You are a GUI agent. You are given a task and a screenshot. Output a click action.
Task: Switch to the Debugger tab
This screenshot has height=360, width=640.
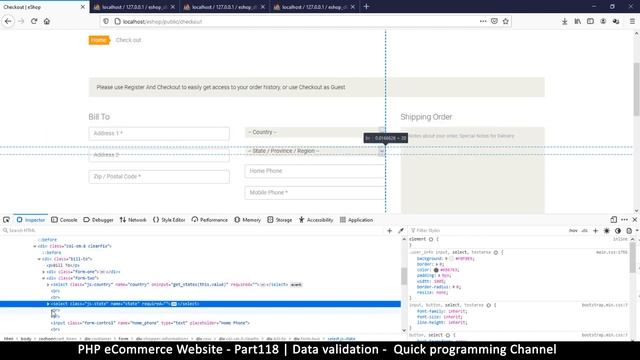(98, 220)
